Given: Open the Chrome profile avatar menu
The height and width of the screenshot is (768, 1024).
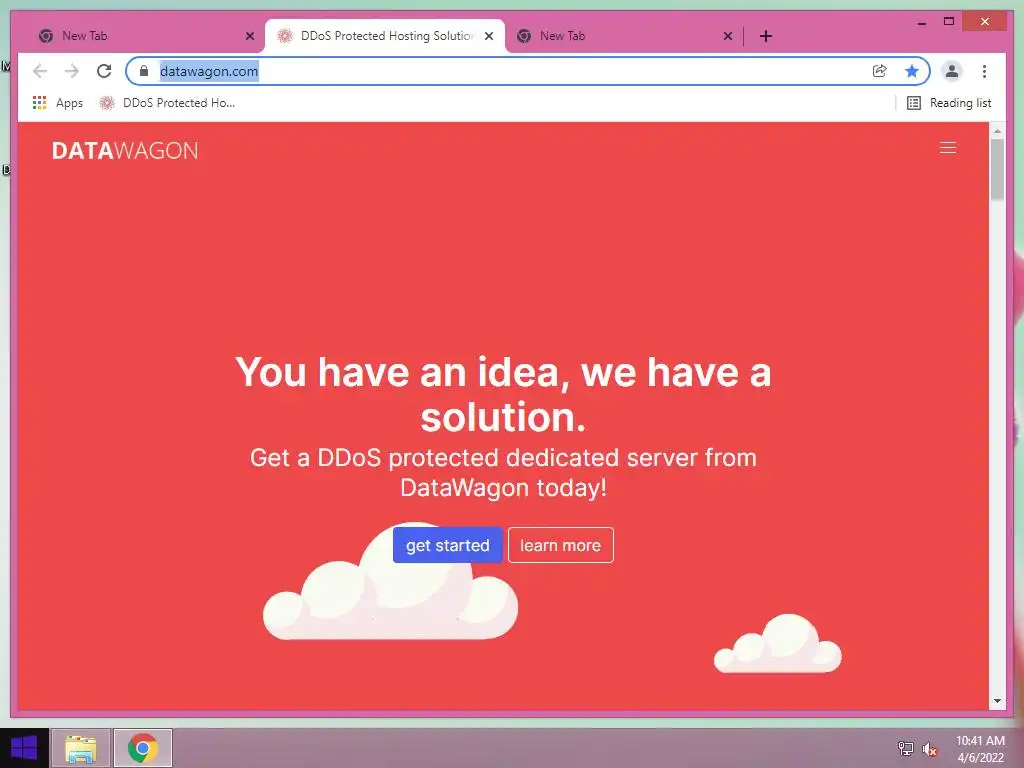Looking at the screenshot, I should [952, 71].
